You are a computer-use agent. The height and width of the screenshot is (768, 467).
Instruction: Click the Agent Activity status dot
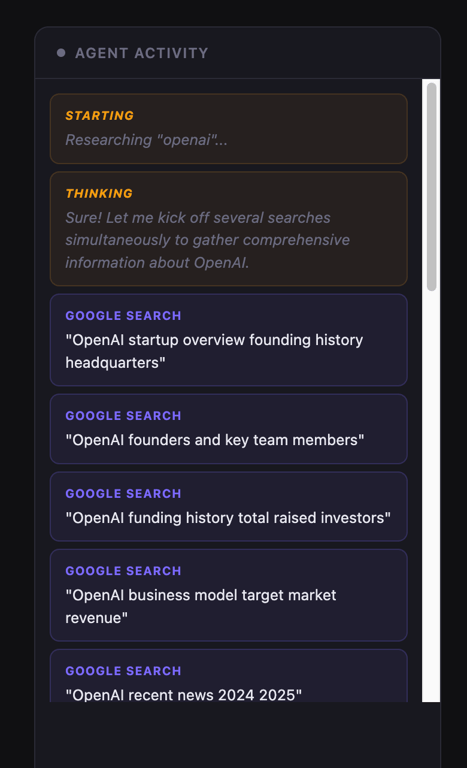click(x=61, y=53)
